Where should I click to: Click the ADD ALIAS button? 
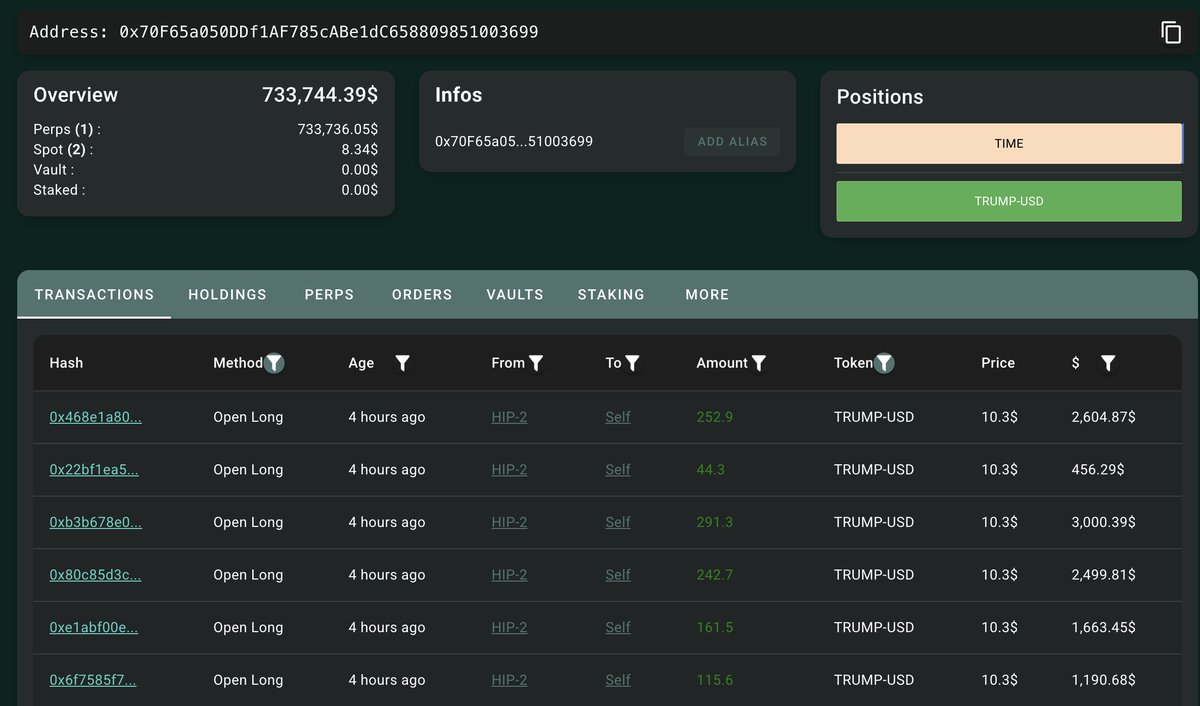tap(732, 141)
